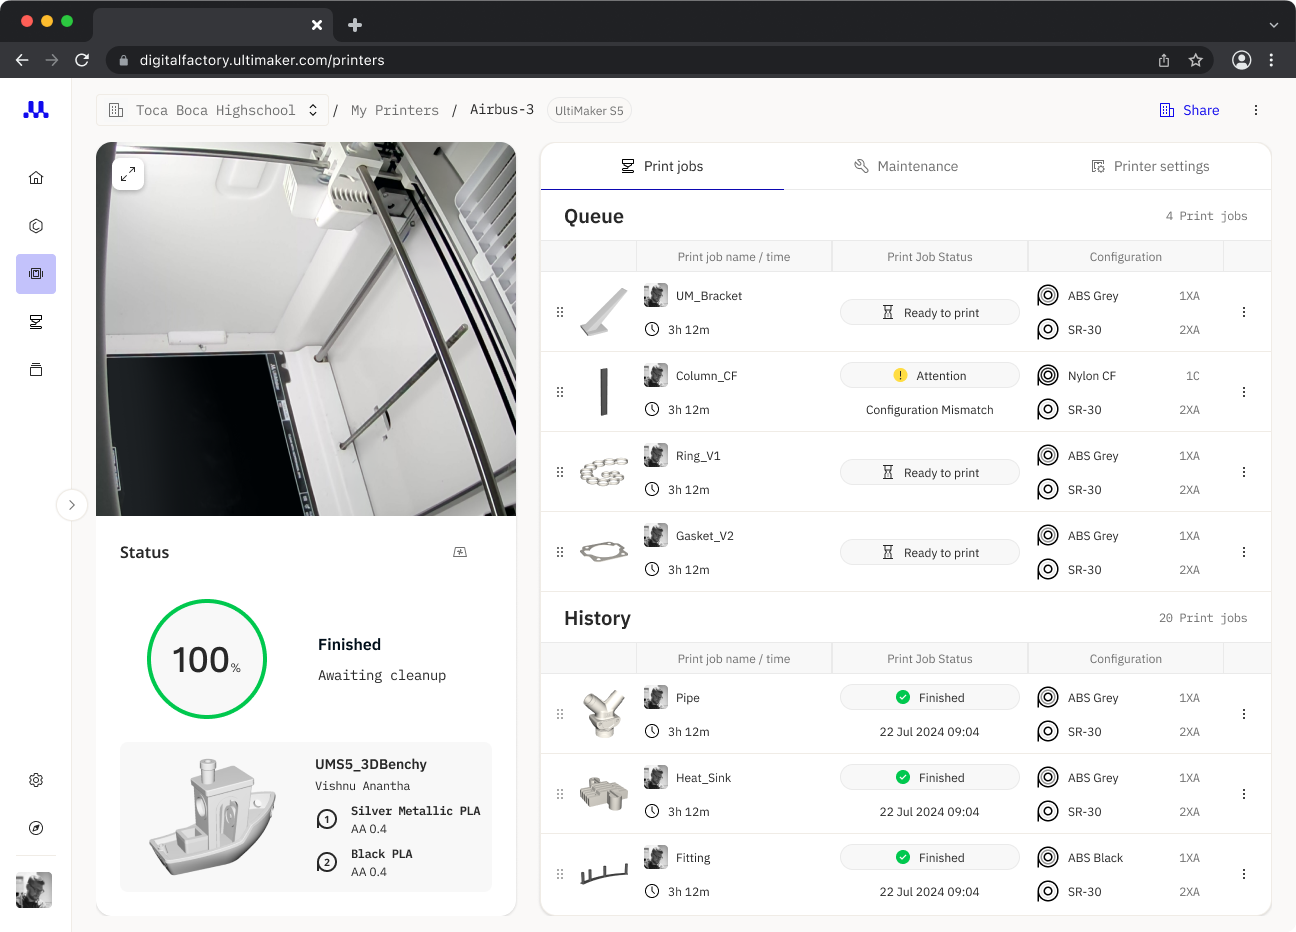Switch to the Printer settings tab
This screenshot has width=1296, height=932.
[x=1150, y=166]
